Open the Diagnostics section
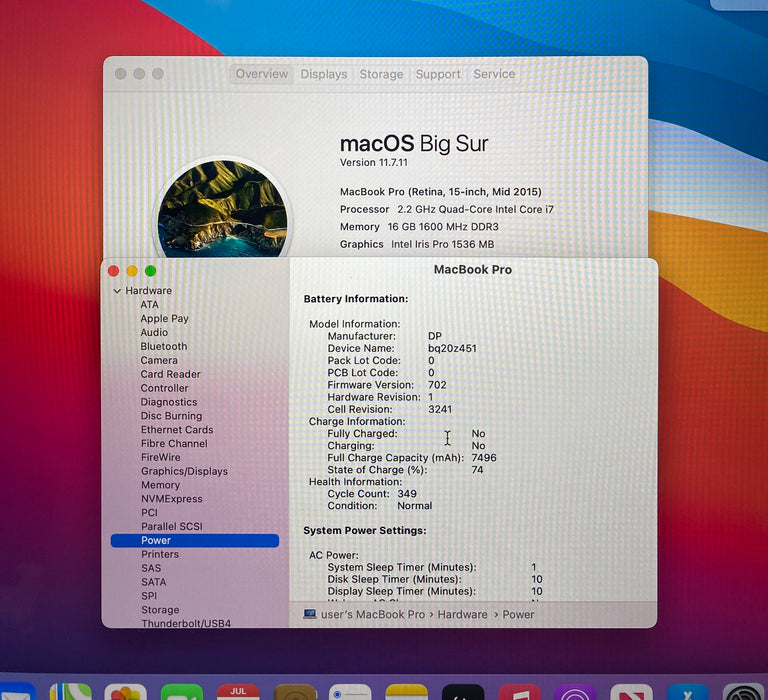 169,402
